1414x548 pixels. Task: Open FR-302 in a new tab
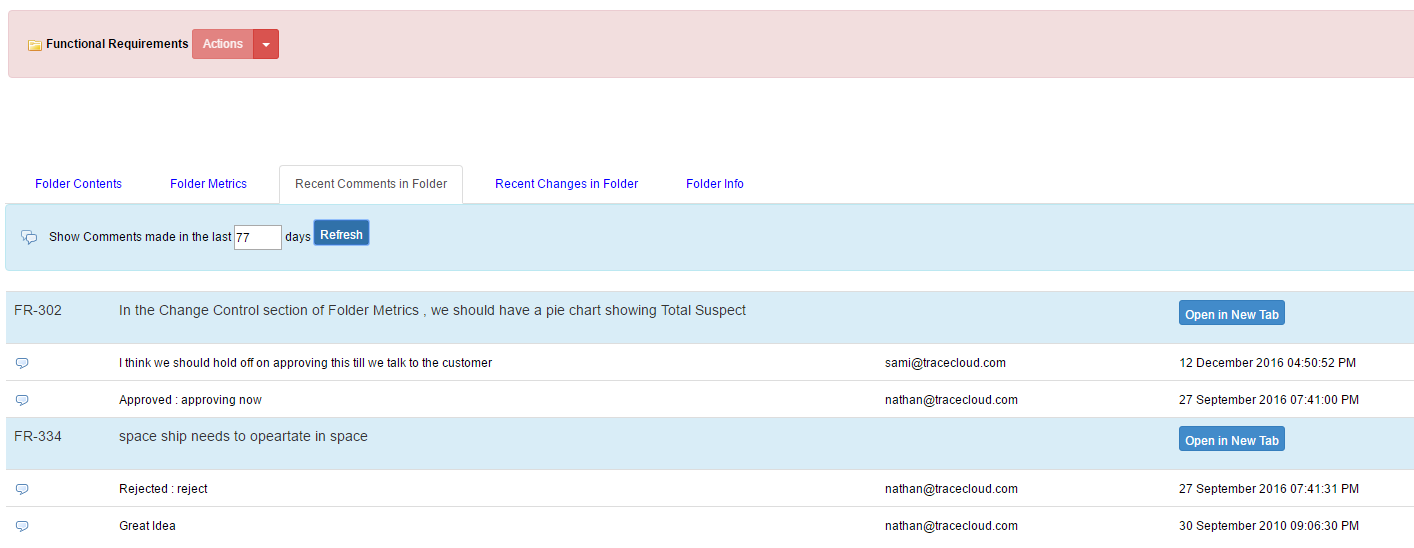(x=1232, y=314)
